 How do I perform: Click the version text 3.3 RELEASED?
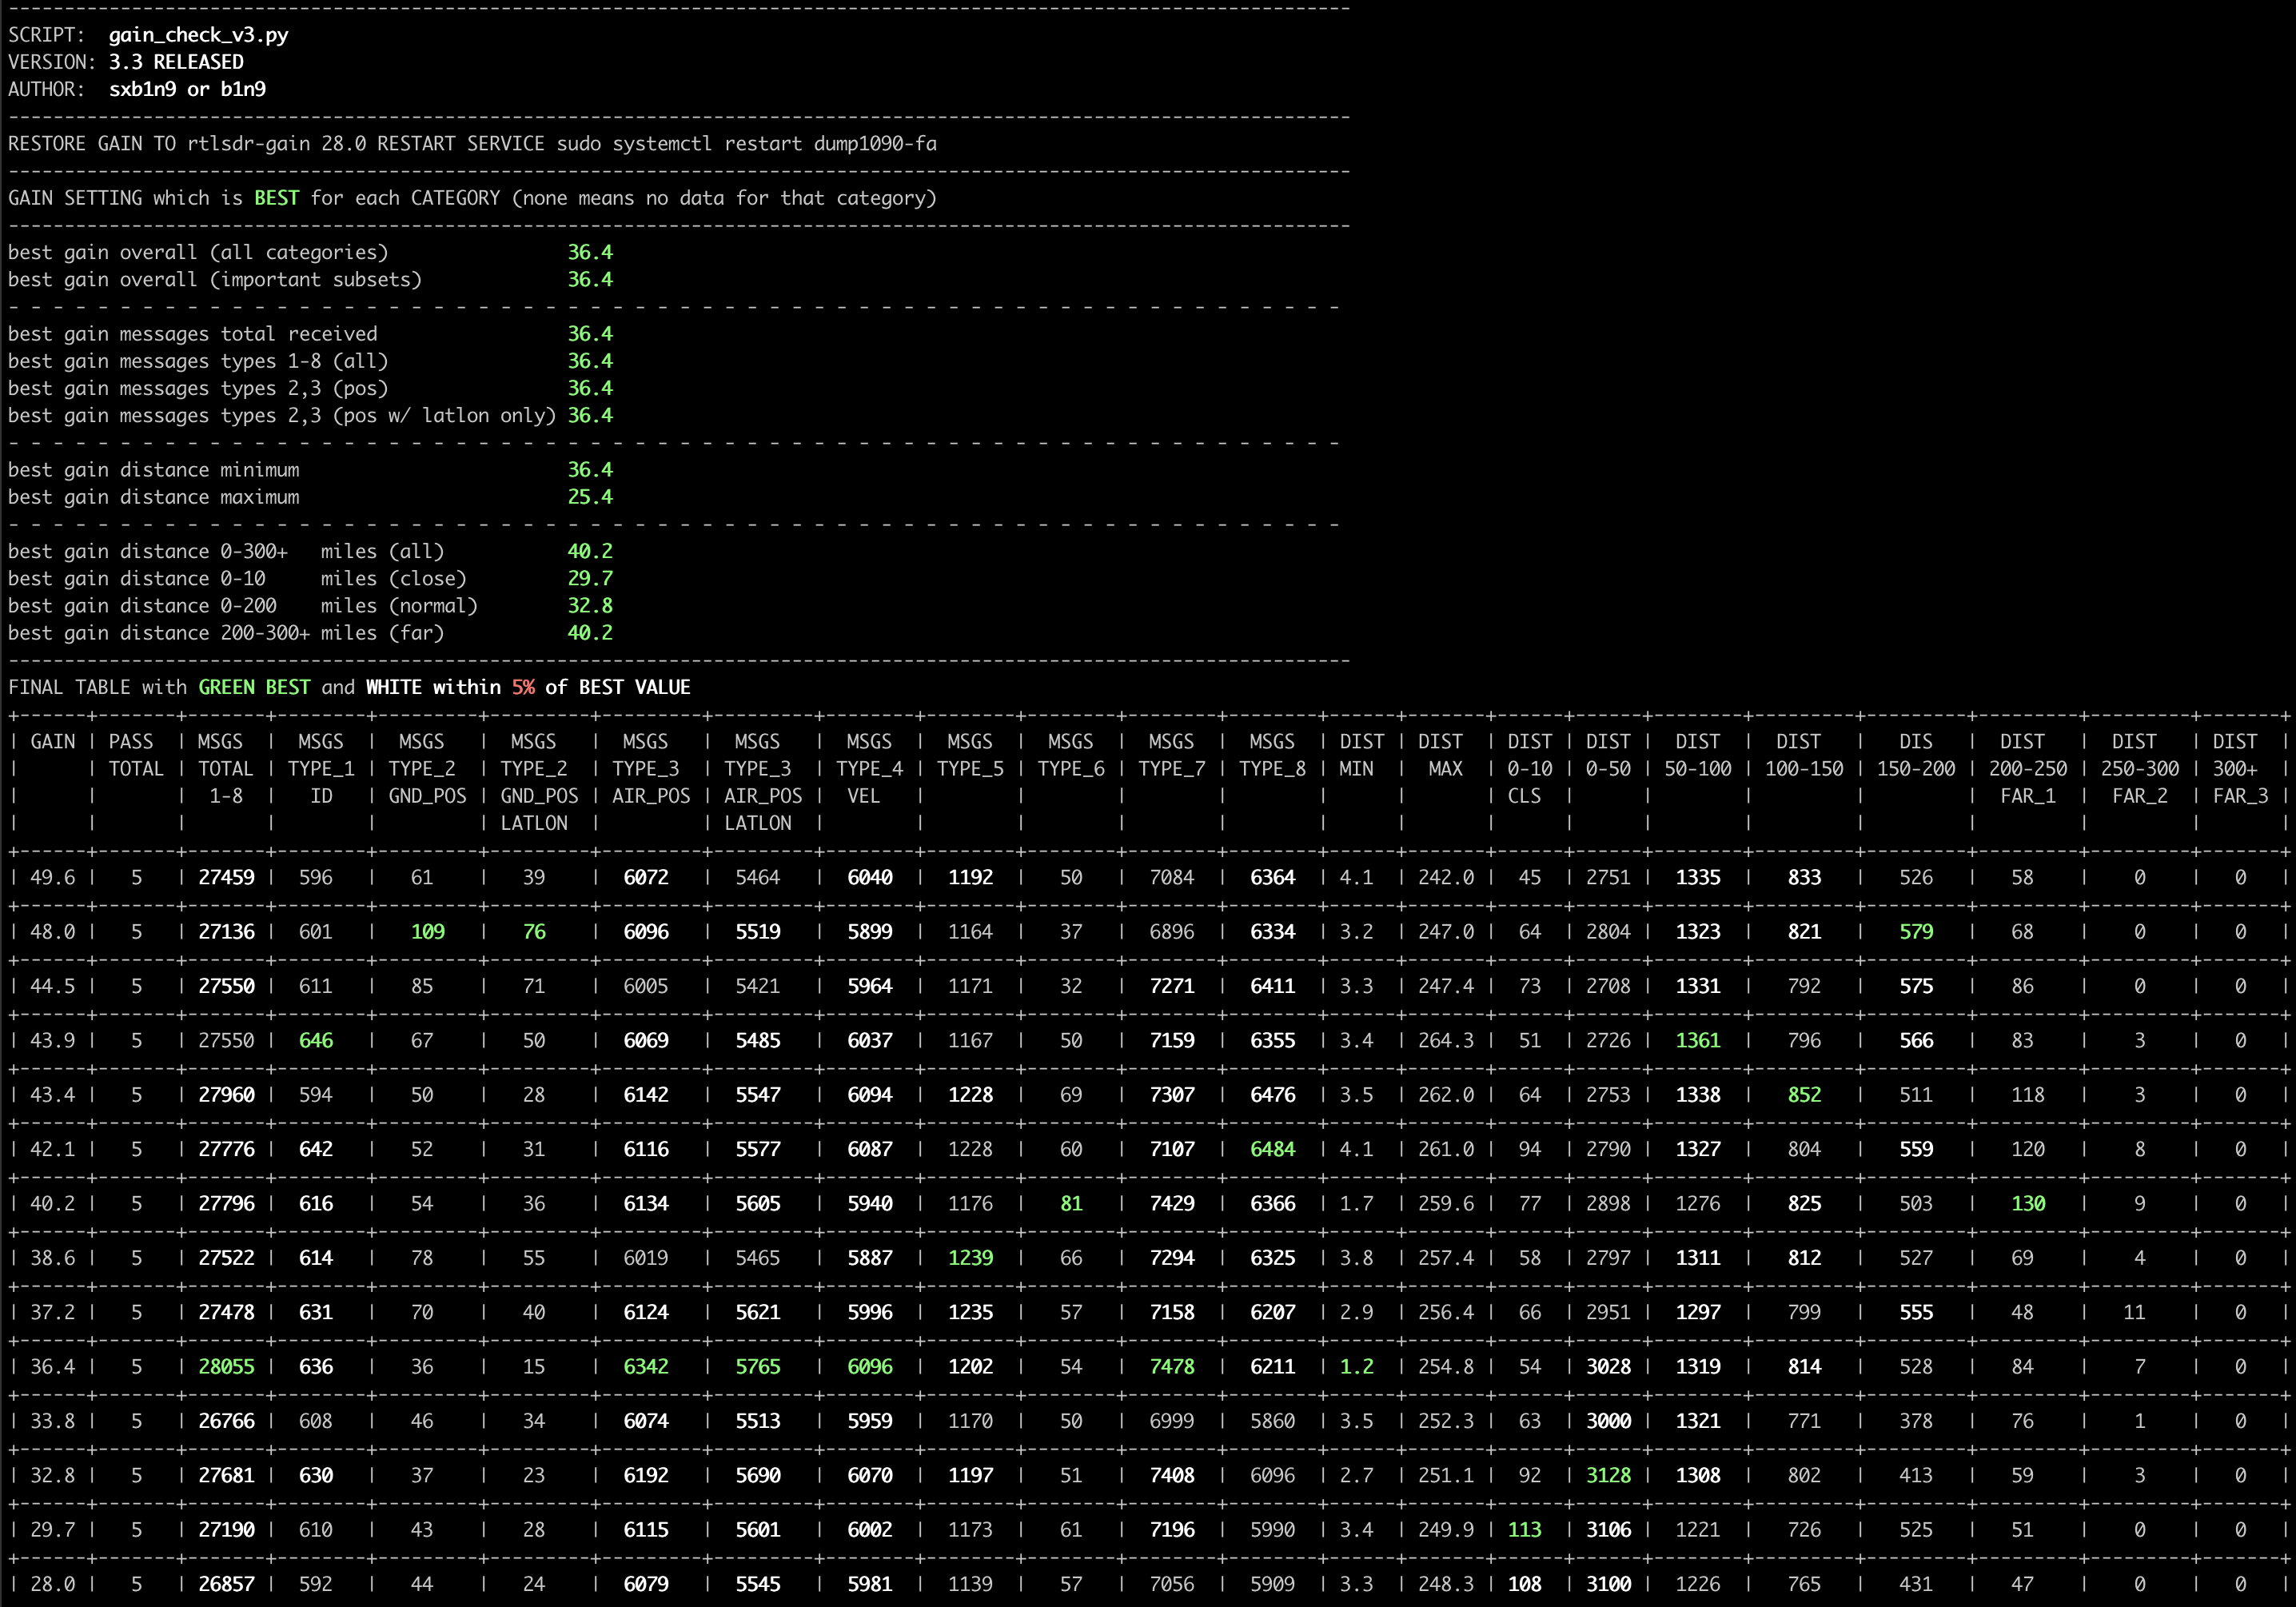click(x=175, y=62)
